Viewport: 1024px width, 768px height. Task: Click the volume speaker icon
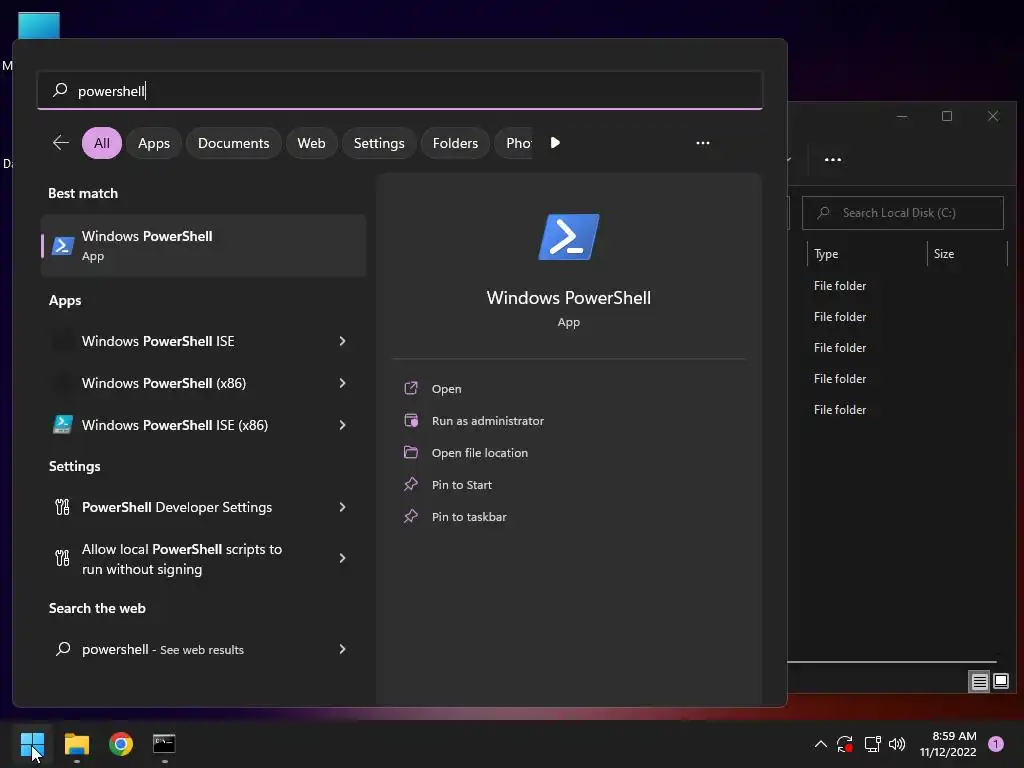pos(897,744)
